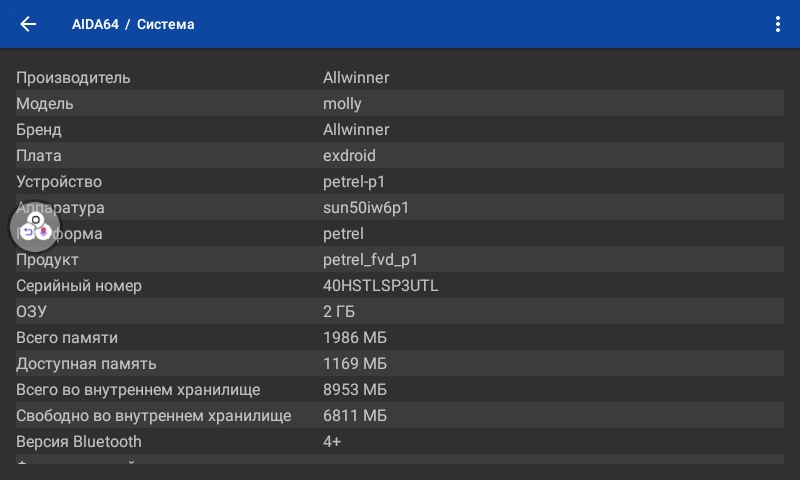Tap the Устройство petrel-p1 row

[x=400, y=181]
